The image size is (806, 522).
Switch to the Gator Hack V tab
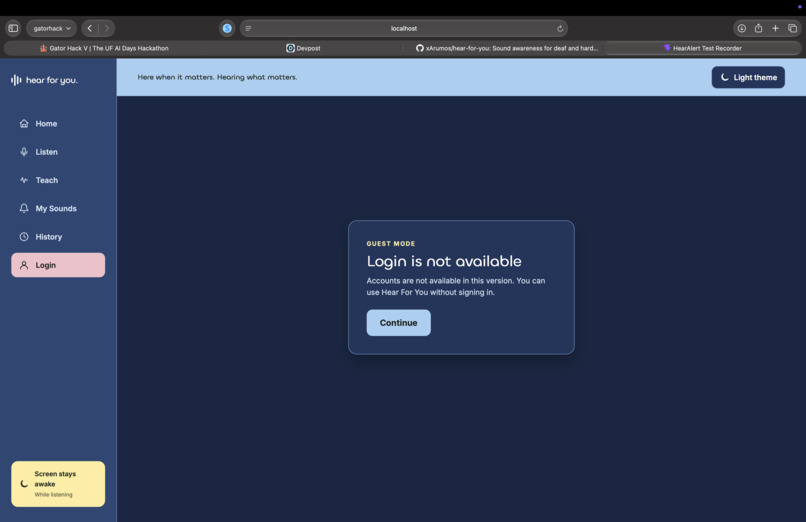click(104, 48)
